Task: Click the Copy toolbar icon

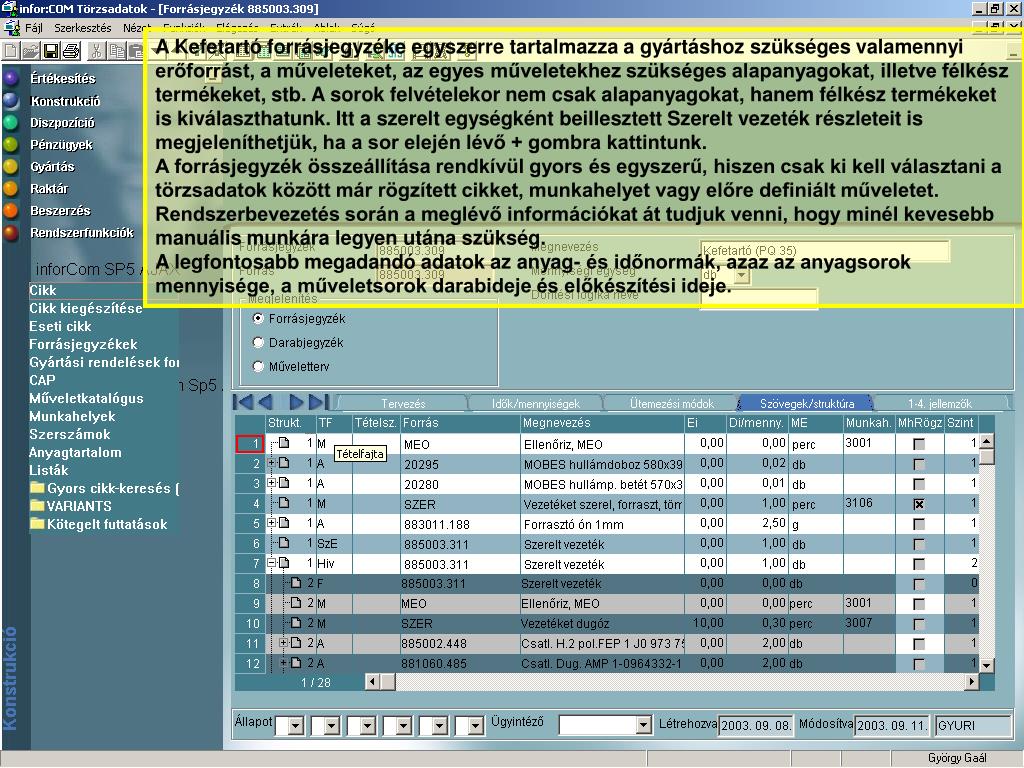Action: pyautogui.click(x=117, y=51)
